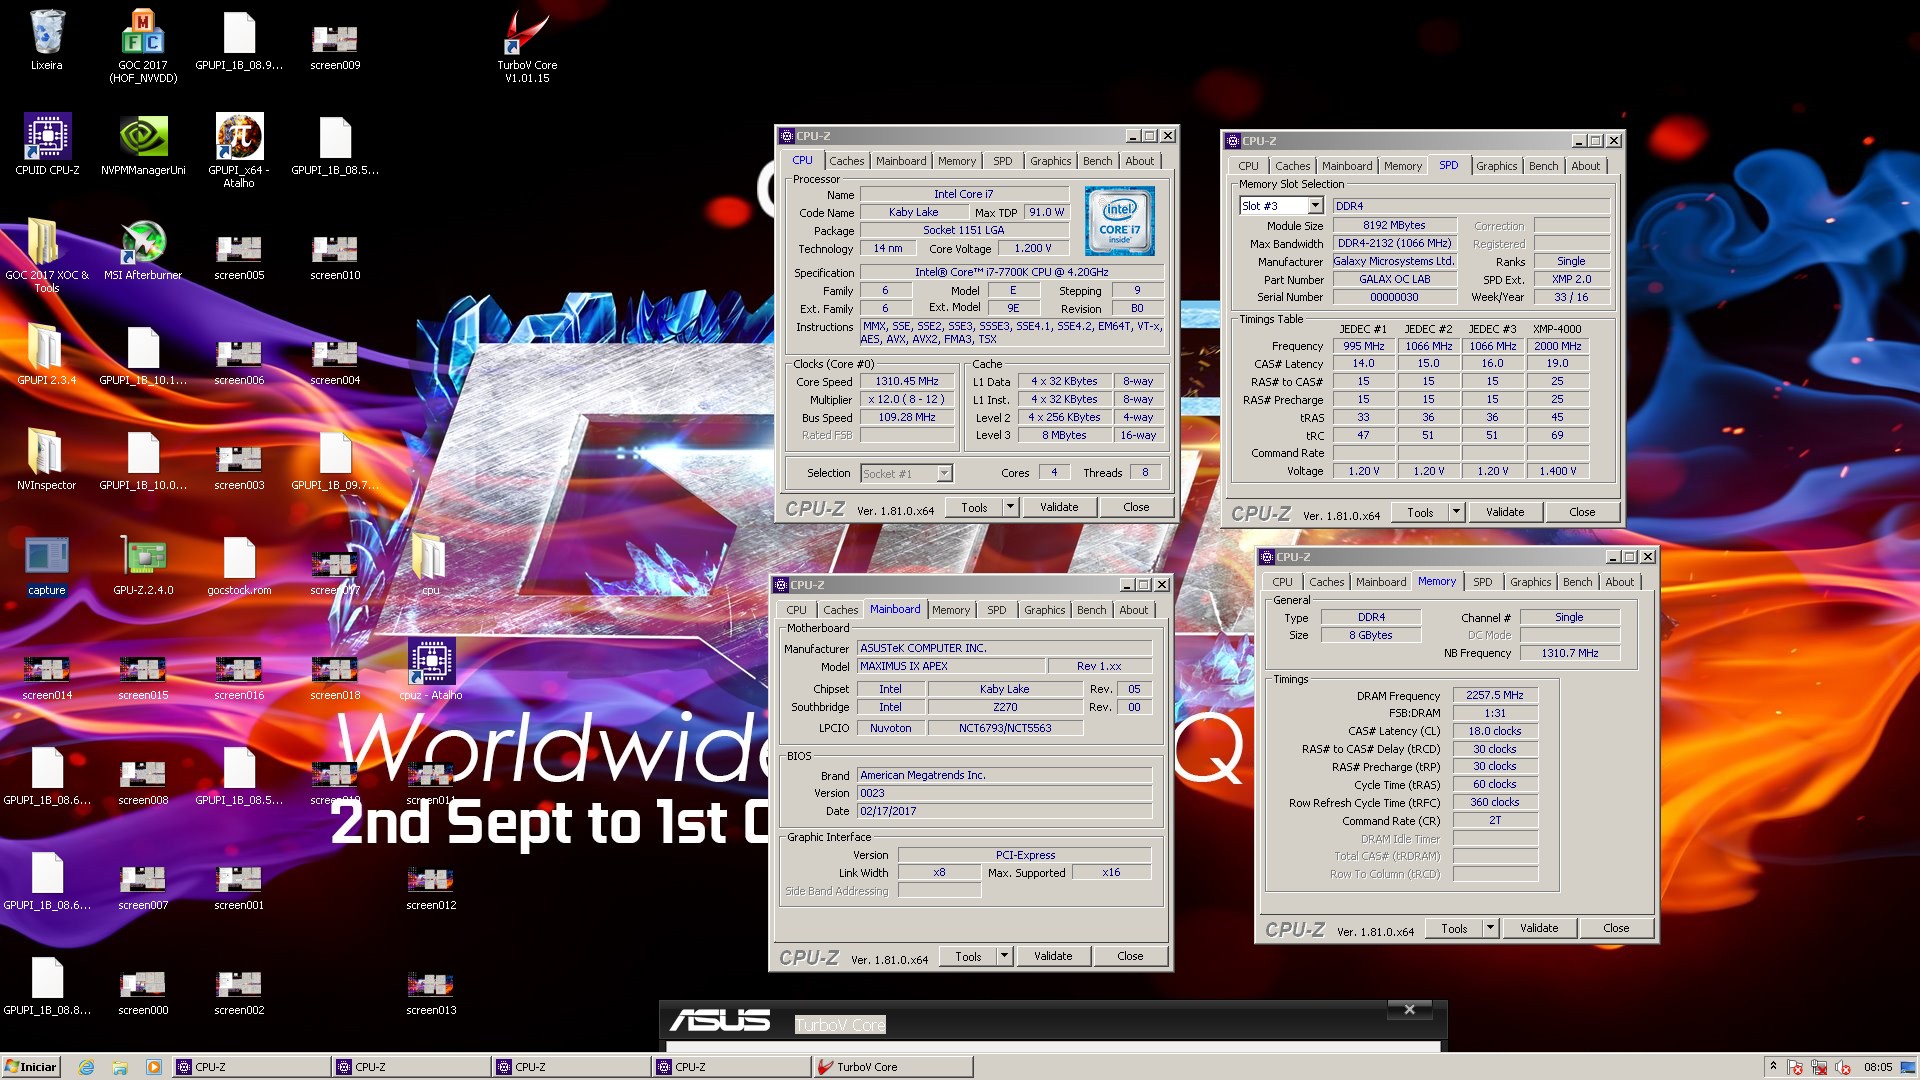
Task: Click the Iniciar start button
Action: 31,1067
